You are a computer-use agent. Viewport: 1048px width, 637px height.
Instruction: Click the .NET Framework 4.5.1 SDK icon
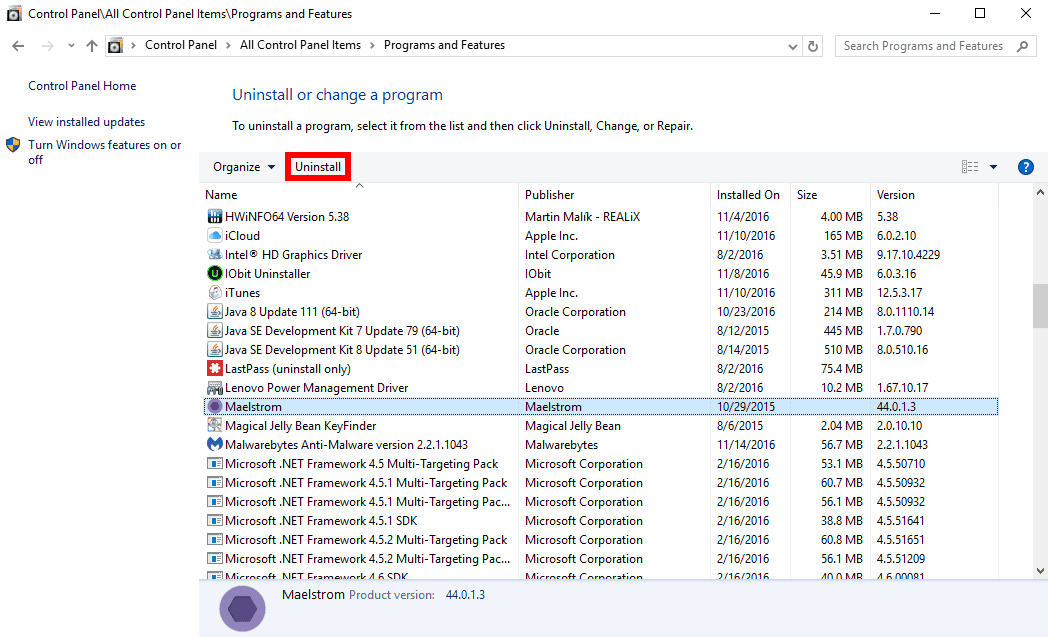point(215,521)
